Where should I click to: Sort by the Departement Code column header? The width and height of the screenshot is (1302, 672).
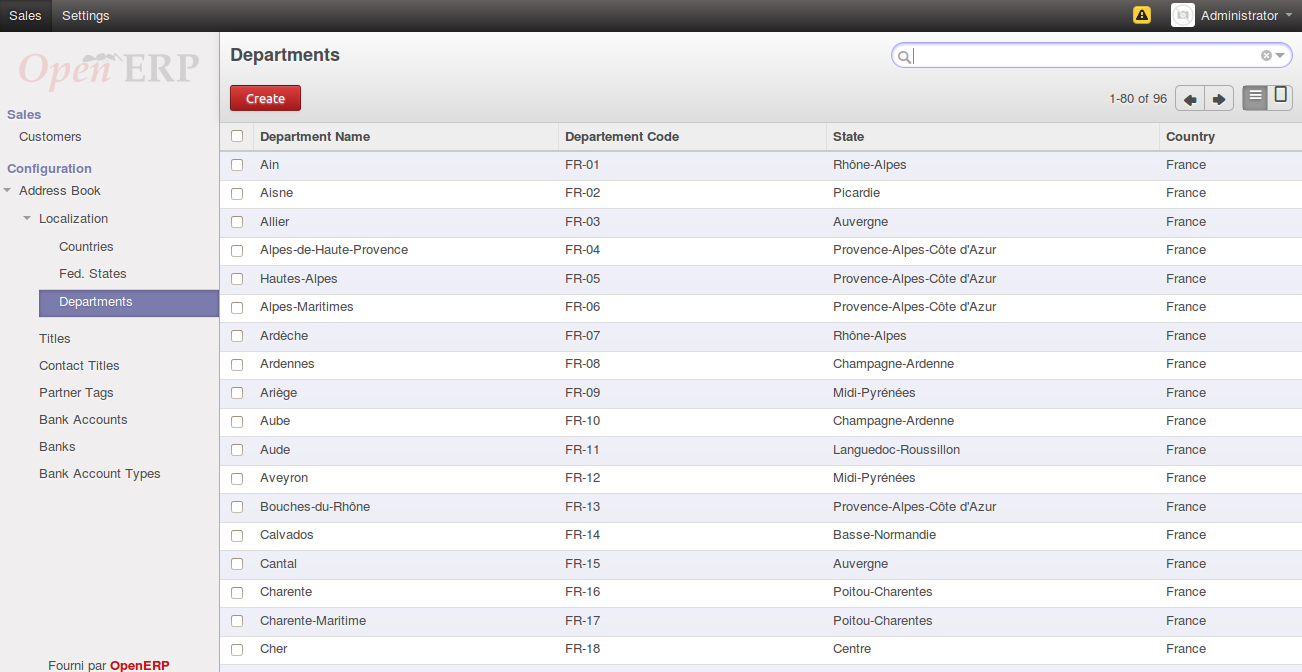(622, 136)
